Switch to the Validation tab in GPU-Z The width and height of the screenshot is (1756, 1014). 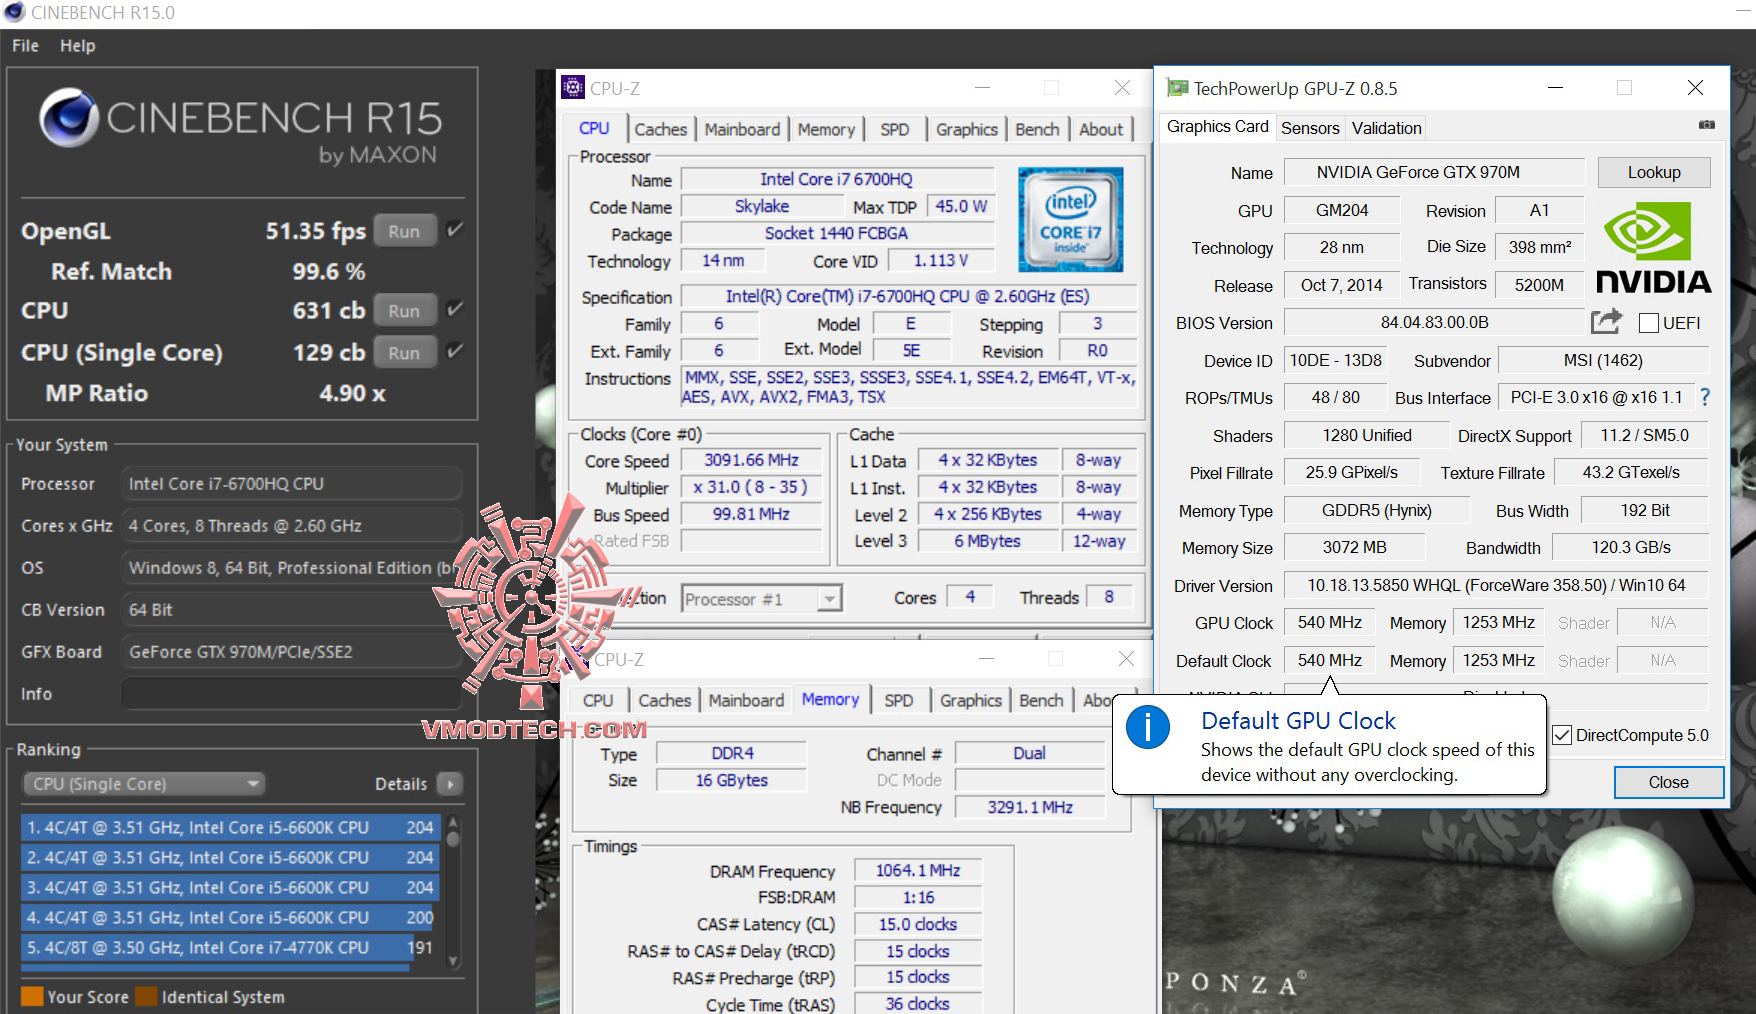pos(1387,128)
